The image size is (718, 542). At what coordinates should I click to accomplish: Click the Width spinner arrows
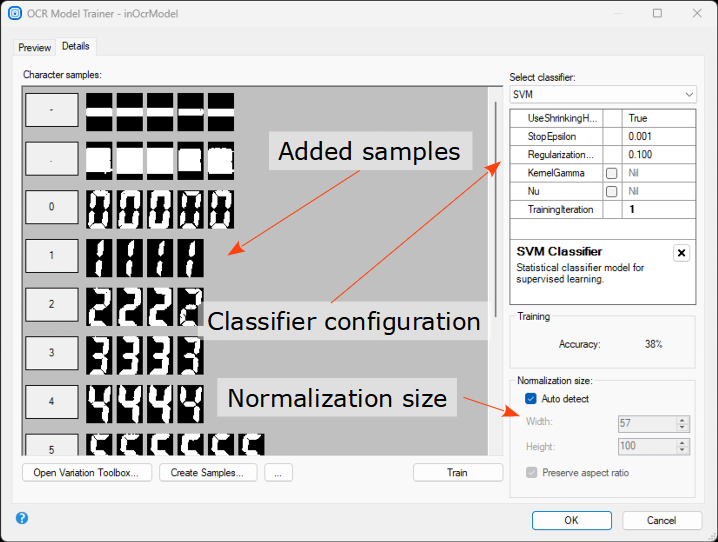682,425
